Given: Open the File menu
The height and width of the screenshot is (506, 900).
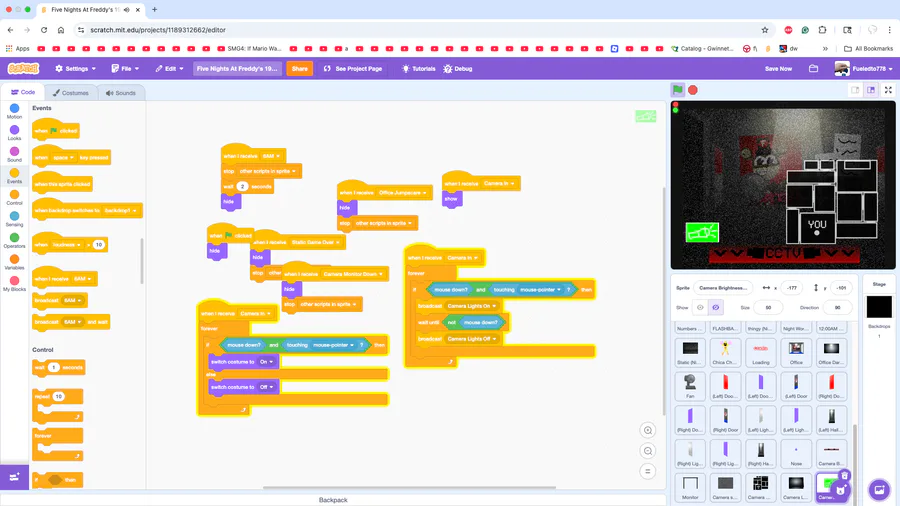Looking at the screenshot, I should pyautogui.click(x=125, y=68).
